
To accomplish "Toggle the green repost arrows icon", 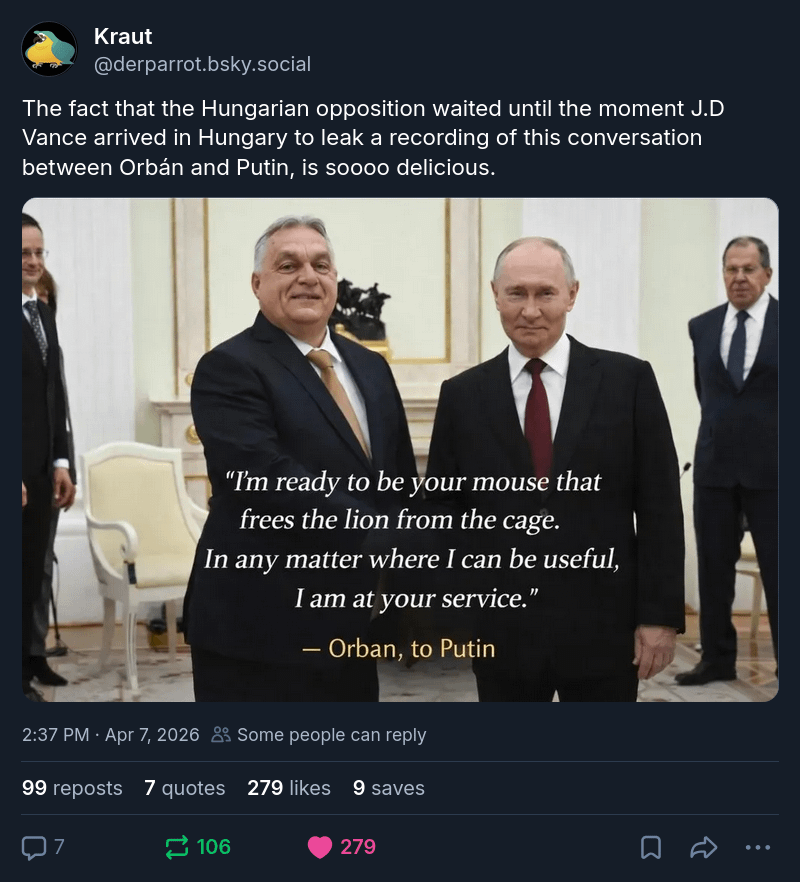I will pos(176,847).
